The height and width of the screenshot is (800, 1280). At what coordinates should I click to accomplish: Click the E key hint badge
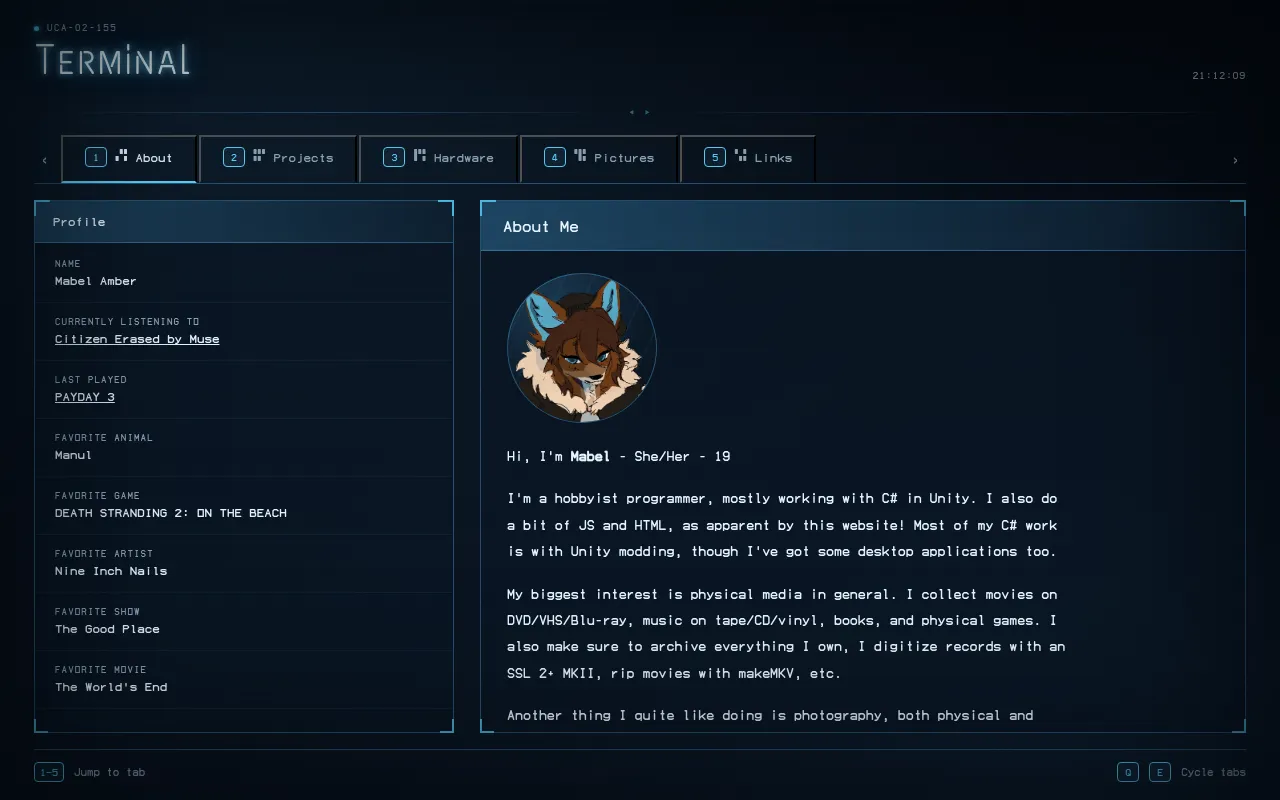click(1160, 772)
